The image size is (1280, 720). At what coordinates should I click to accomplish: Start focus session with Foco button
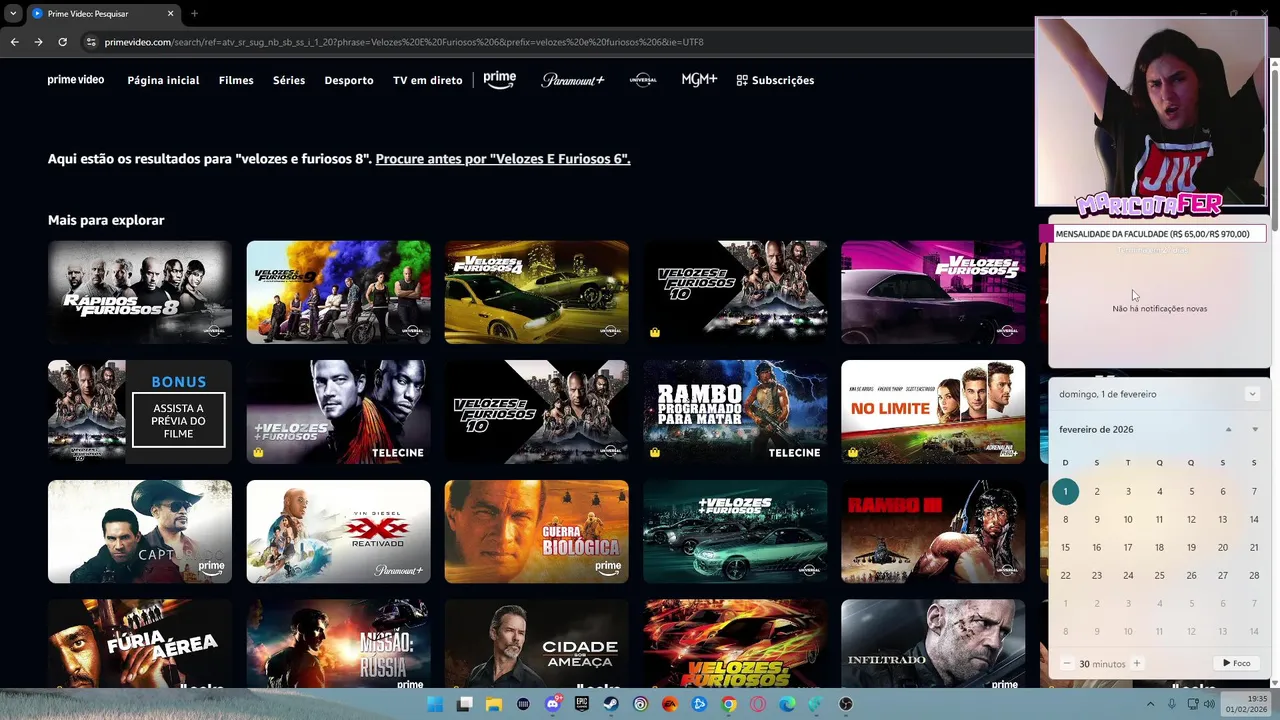(1236, 663)
